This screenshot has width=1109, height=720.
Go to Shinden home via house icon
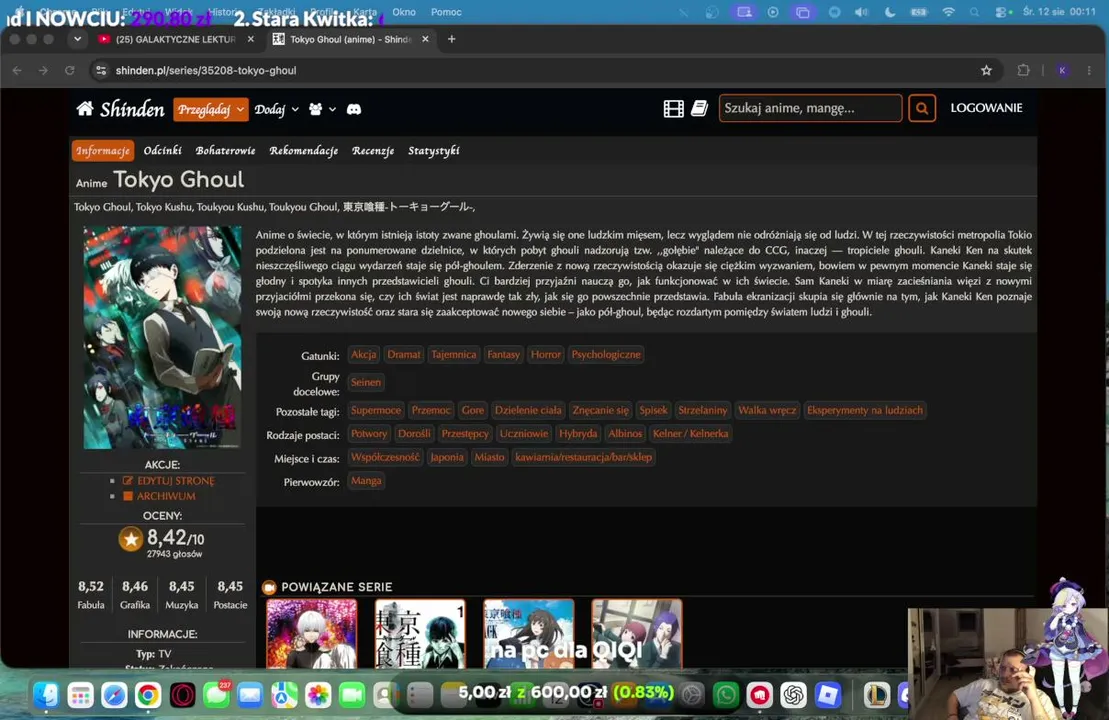tap(85, 108)
